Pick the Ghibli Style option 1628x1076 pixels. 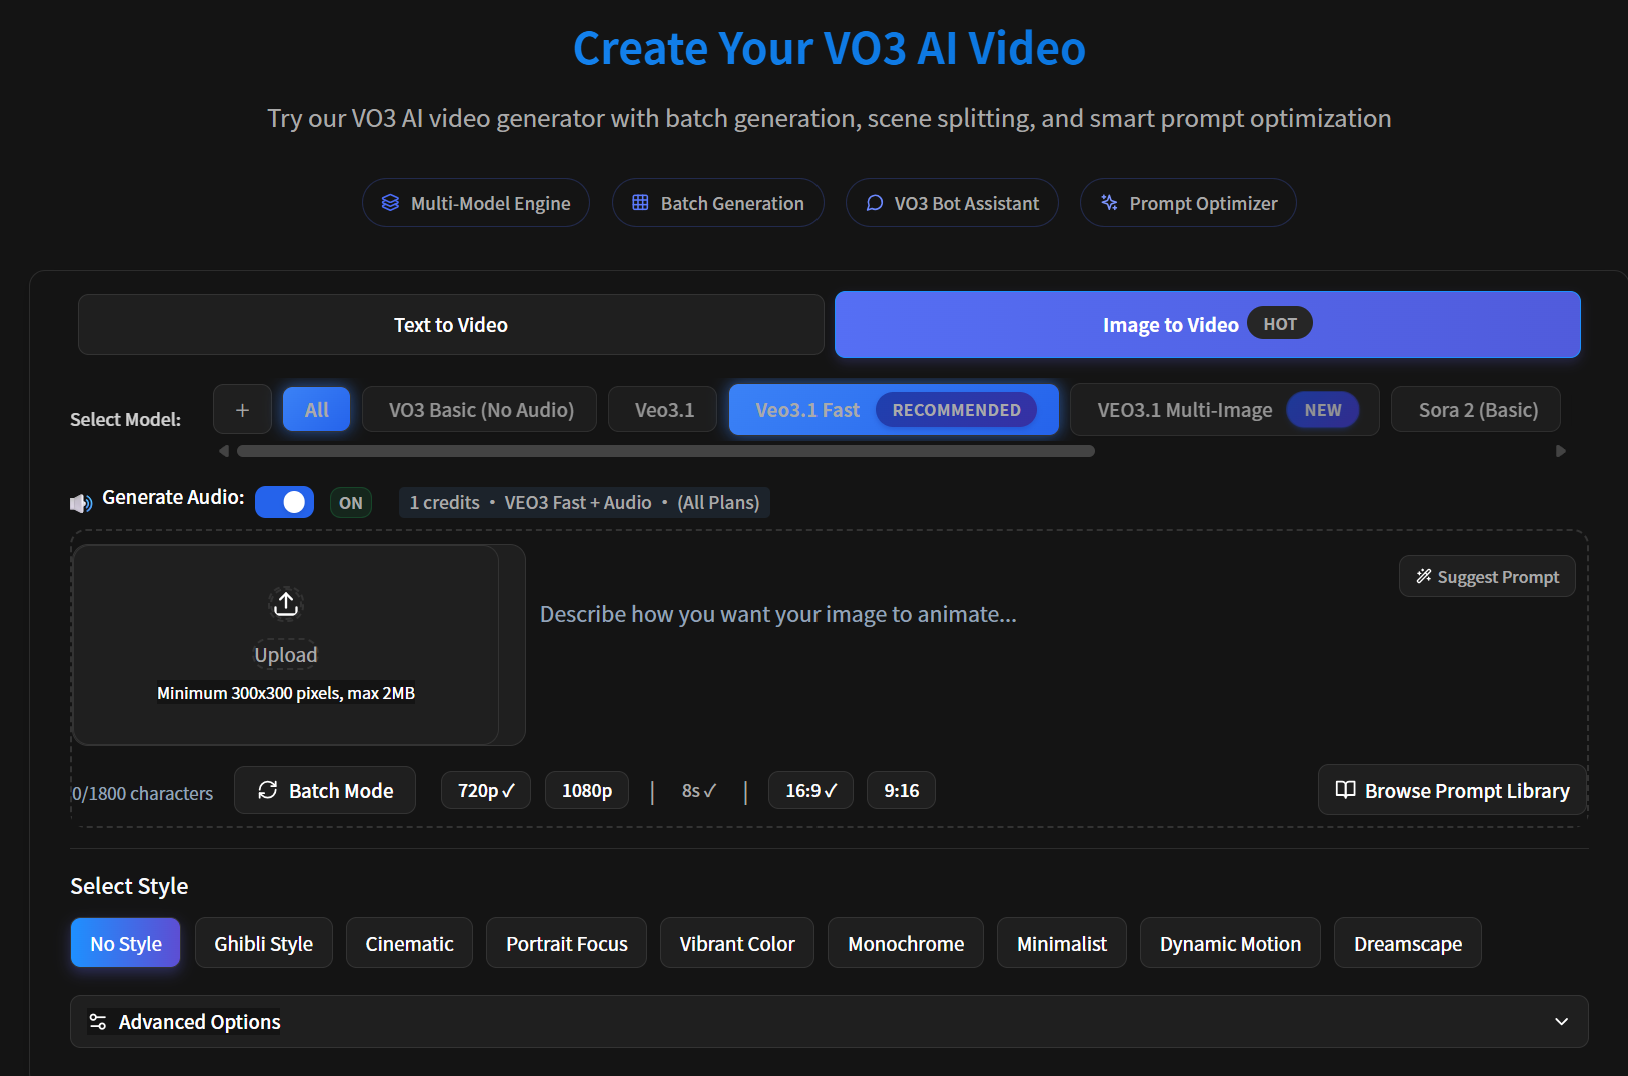(264, 943)
